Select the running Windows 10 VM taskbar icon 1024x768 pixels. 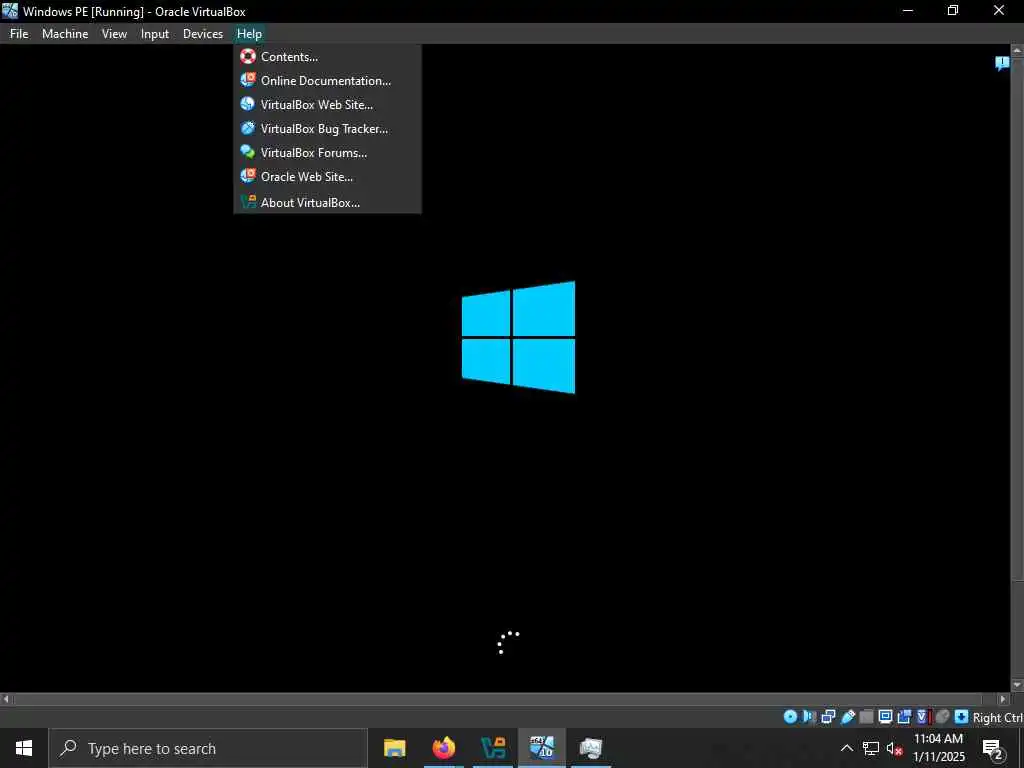pos(542,748)
